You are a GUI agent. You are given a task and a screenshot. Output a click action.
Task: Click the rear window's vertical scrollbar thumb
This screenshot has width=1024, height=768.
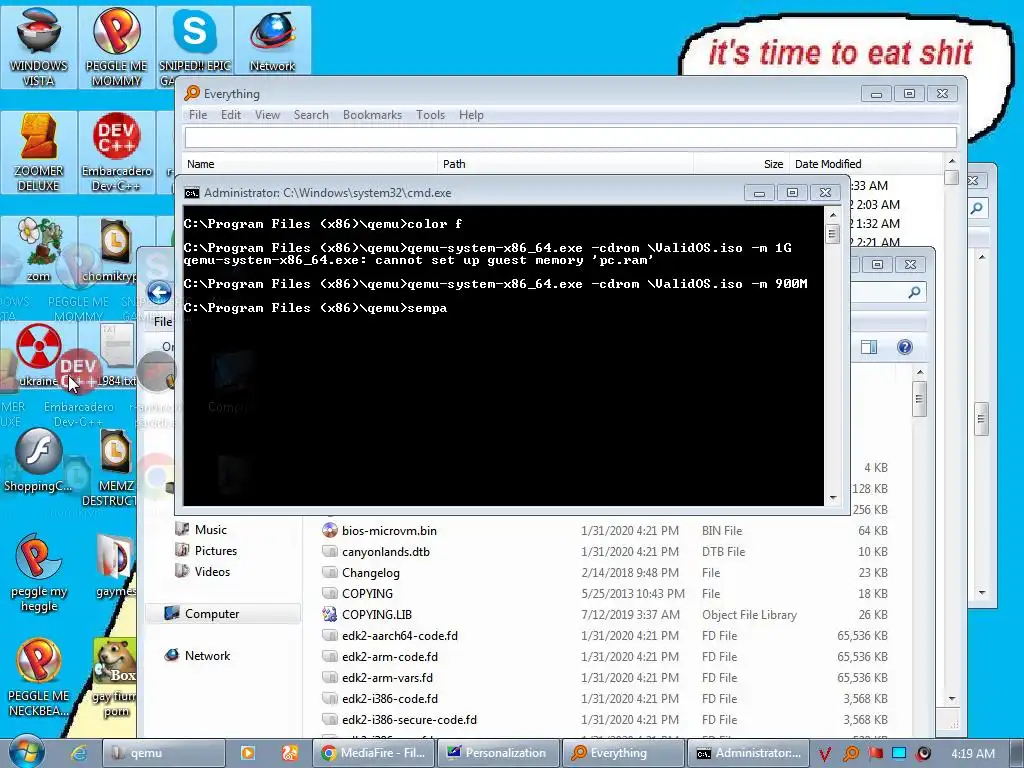point(981,419)
